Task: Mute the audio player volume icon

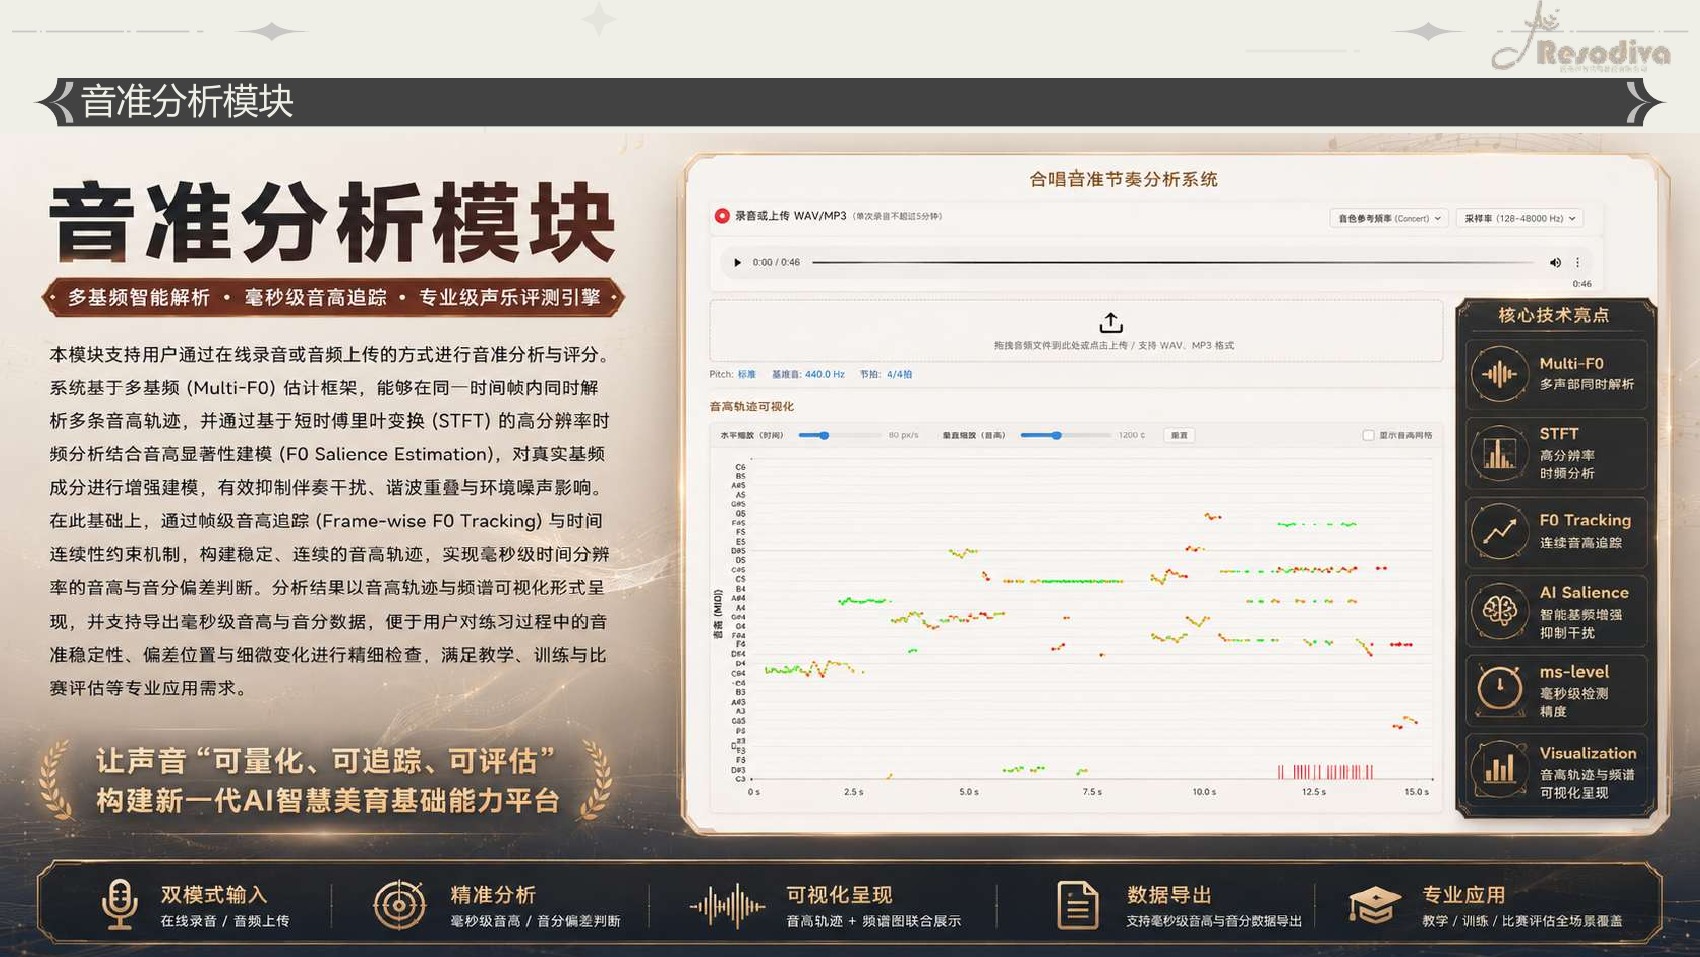Action: click(x=1555, y=263)
